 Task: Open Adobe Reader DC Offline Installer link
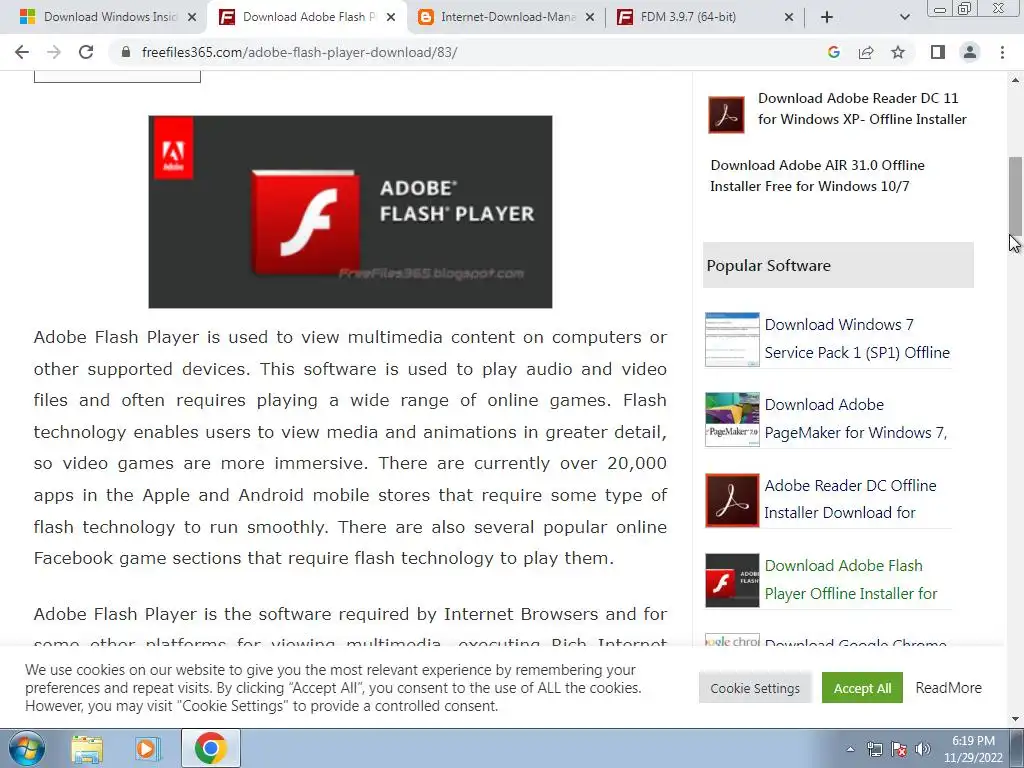pyautogui.click(x=850, y=499)
